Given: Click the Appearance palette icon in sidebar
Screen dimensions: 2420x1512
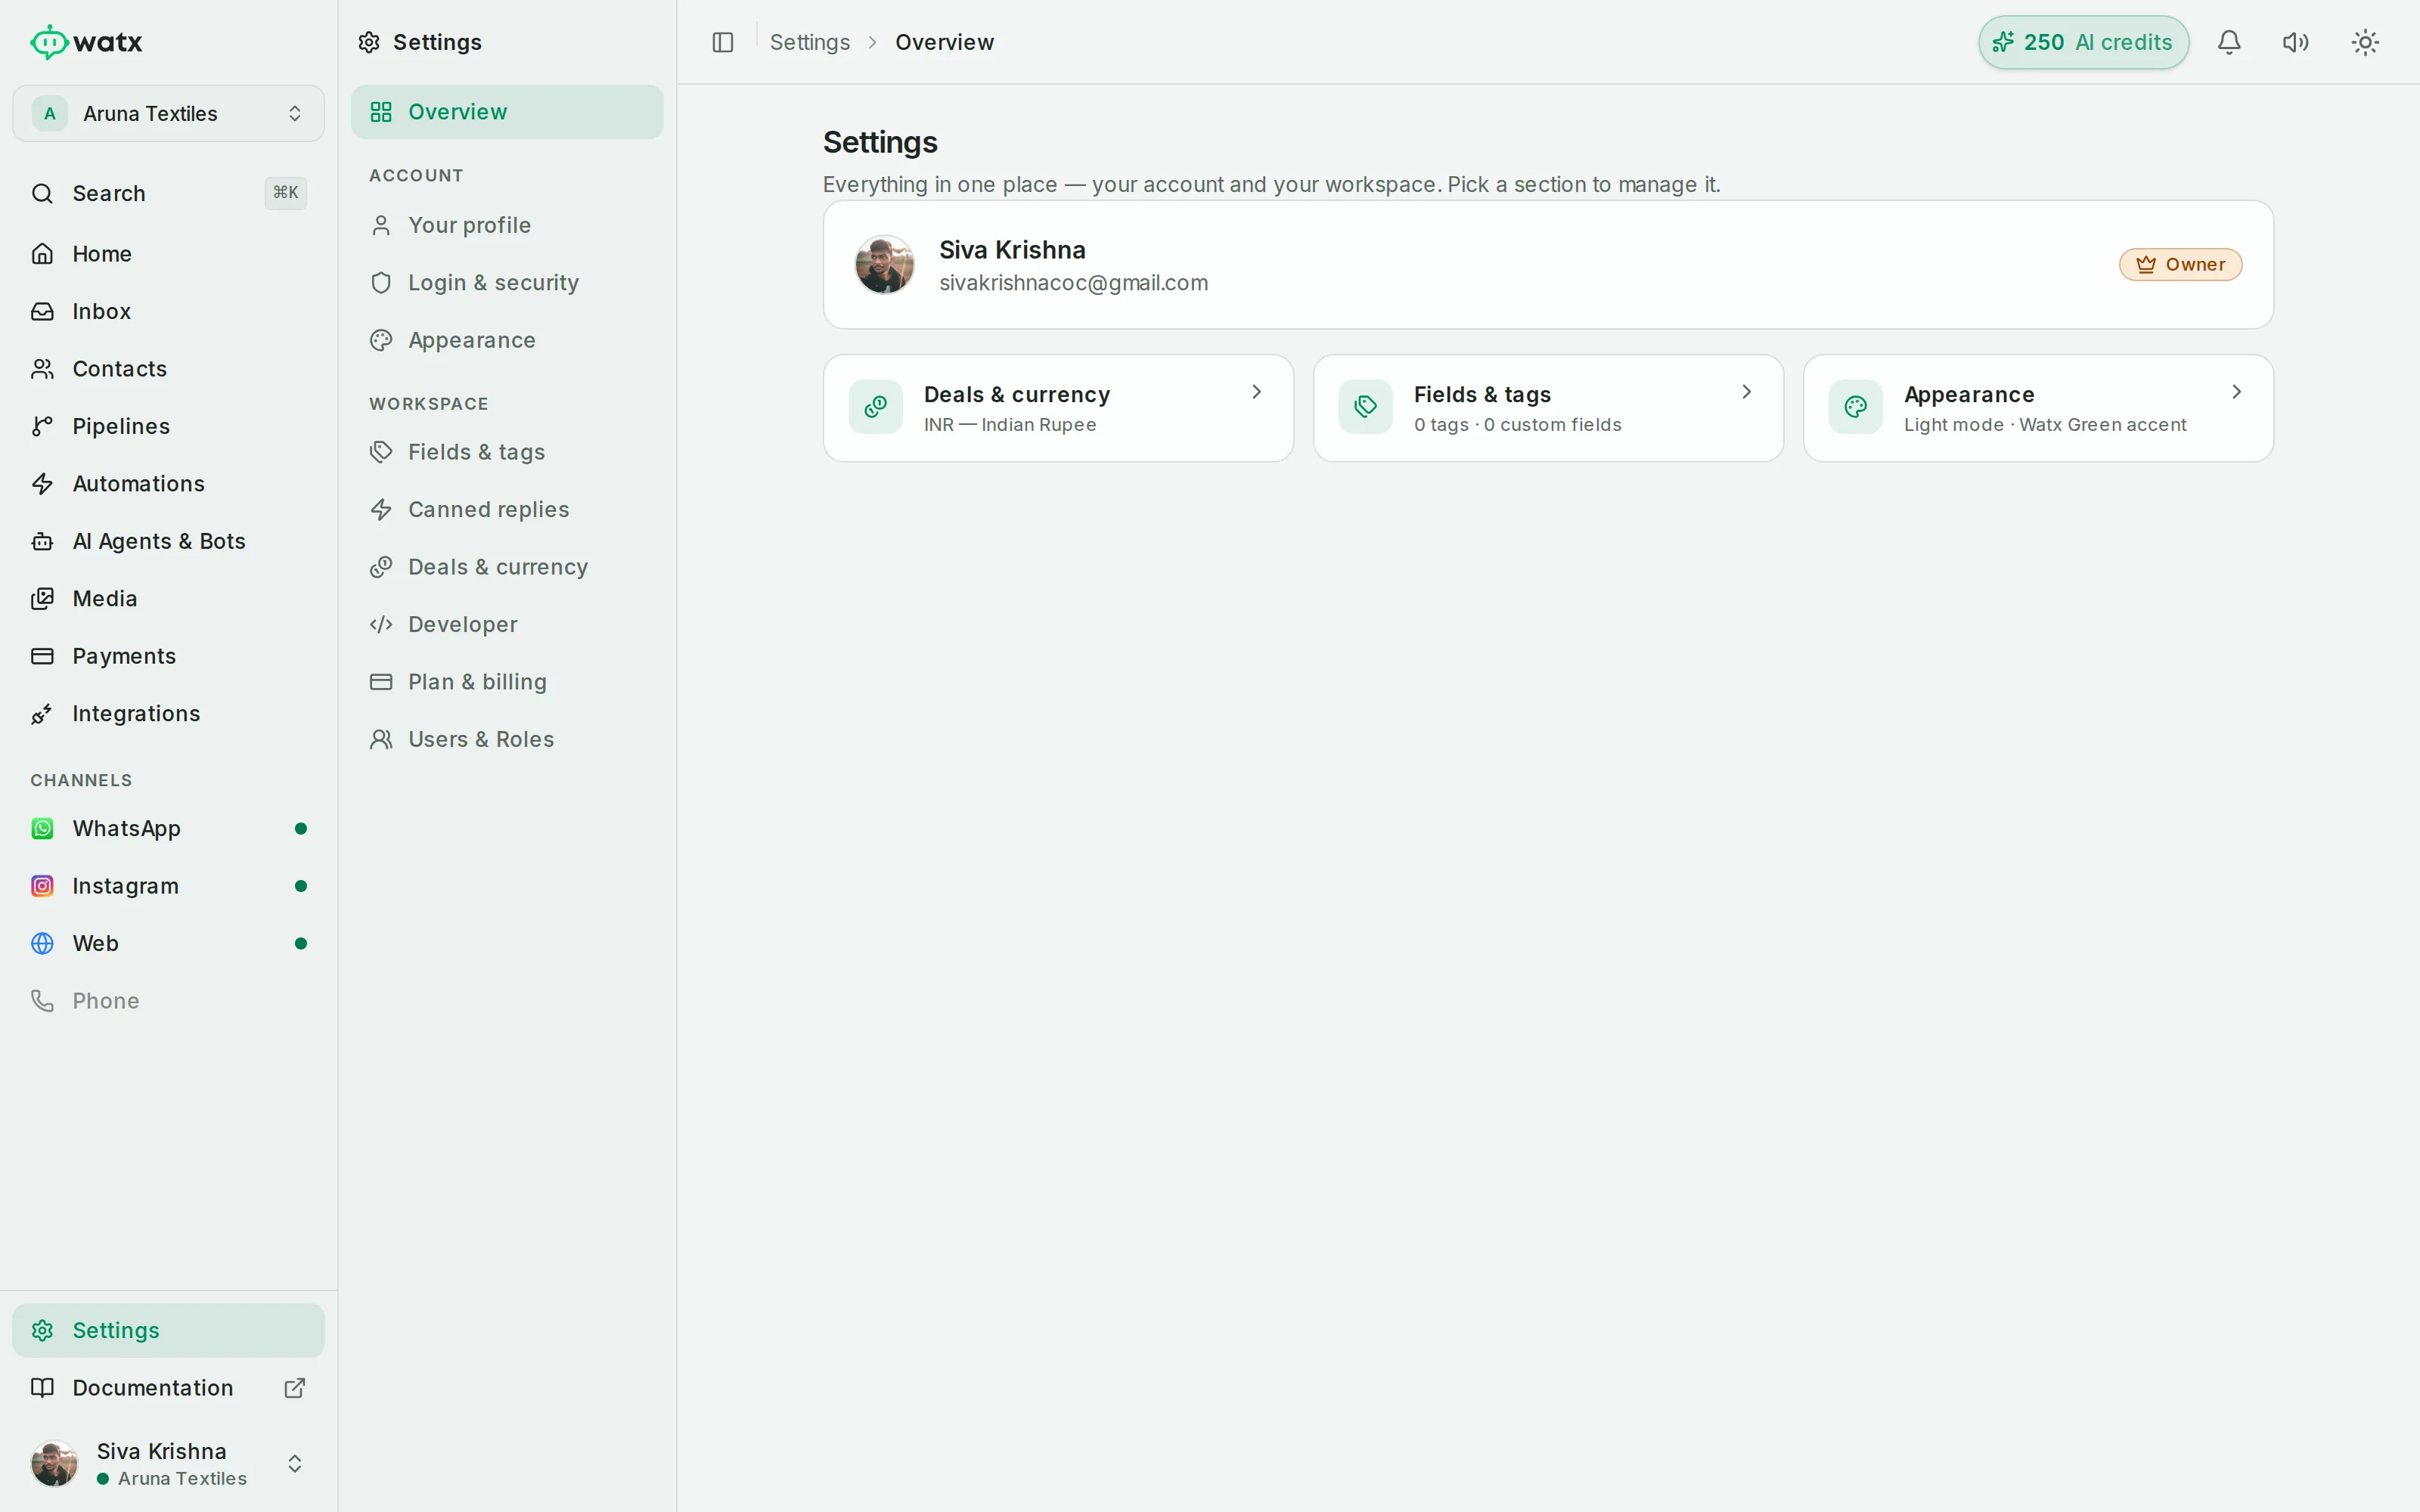Looking at the screenshot, I should pyautogui.click(x=381, y=340).
